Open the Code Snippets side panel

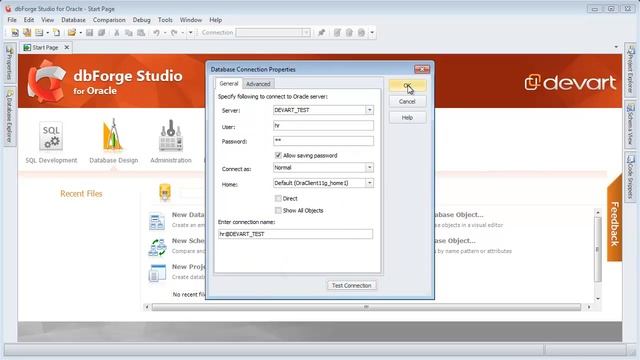click(x=630, y=176)
